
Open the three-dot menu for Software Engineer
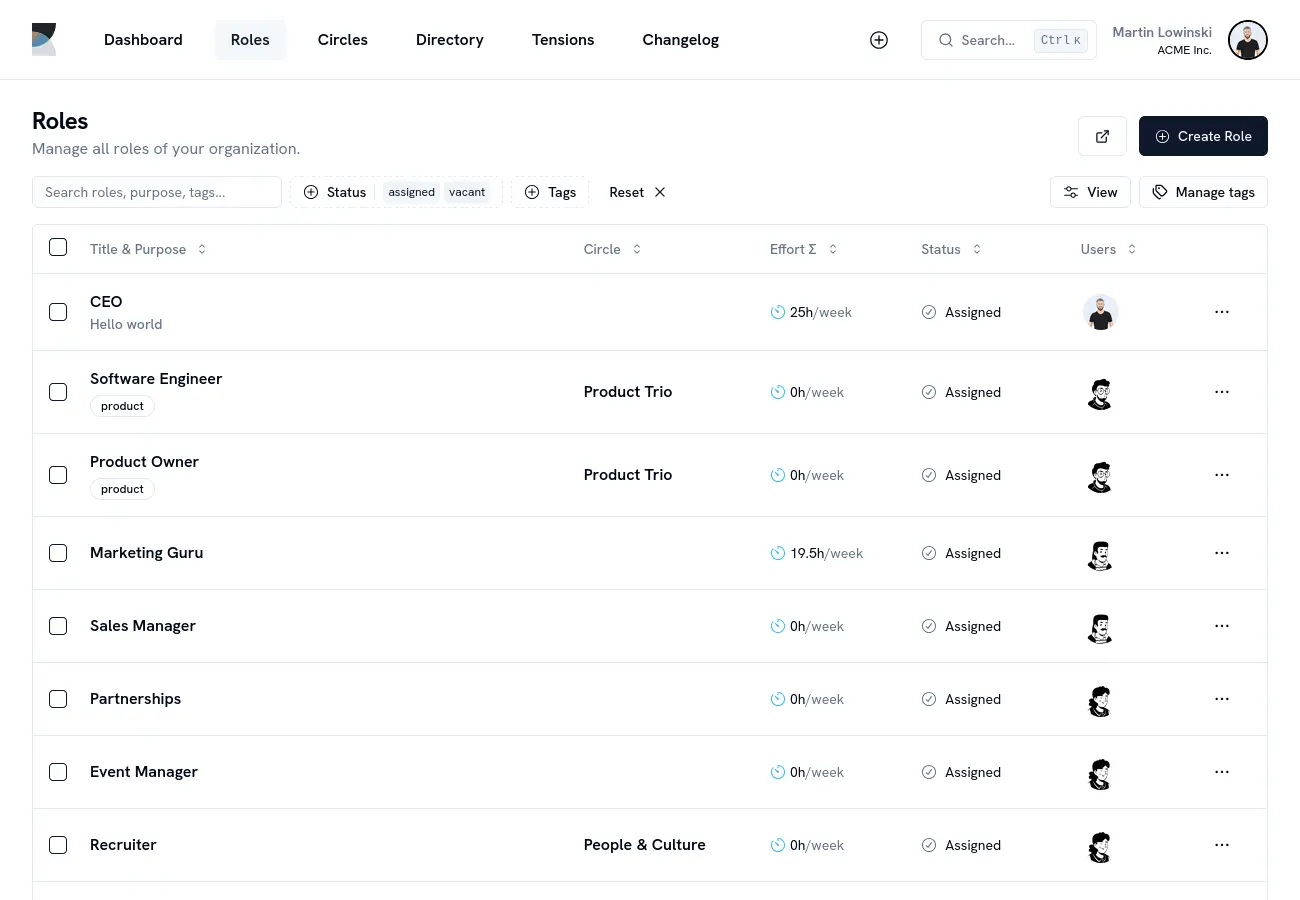click(1222, 392)
